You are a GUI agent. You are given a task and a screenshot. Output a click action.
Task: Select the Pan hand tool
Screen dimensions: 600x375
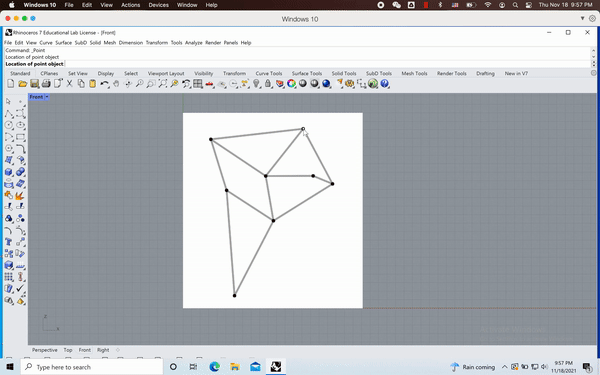116,83
